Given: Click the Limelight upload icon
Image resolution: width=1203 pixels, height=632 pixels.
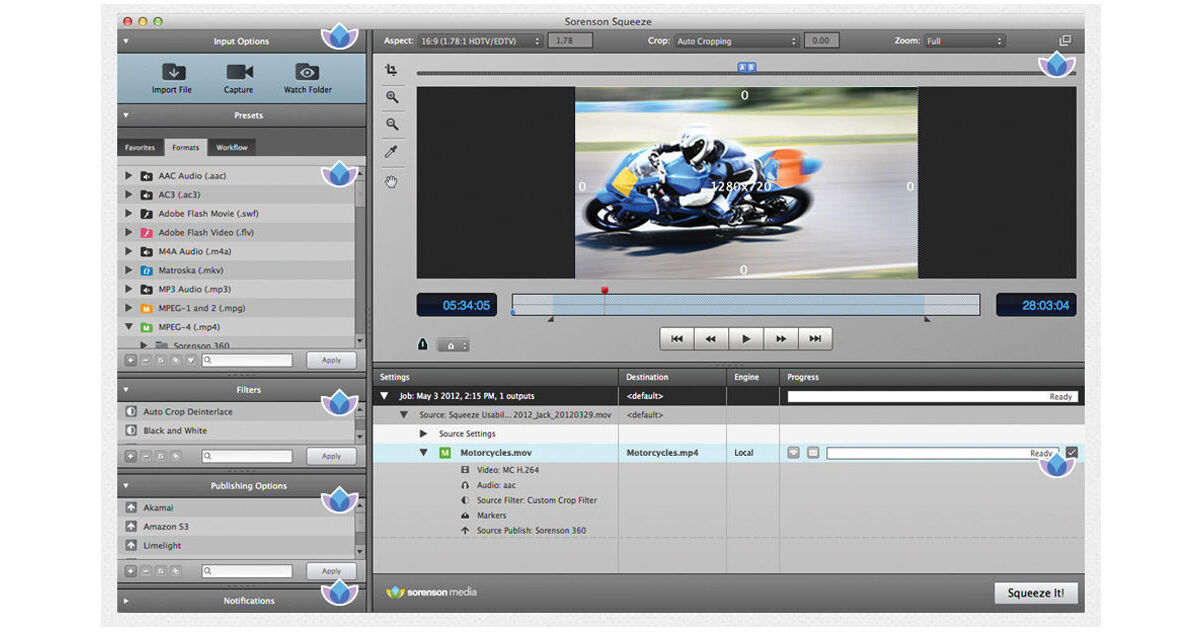Looking at the screenshot, I should pyautogui.click(x=131, y=546).
